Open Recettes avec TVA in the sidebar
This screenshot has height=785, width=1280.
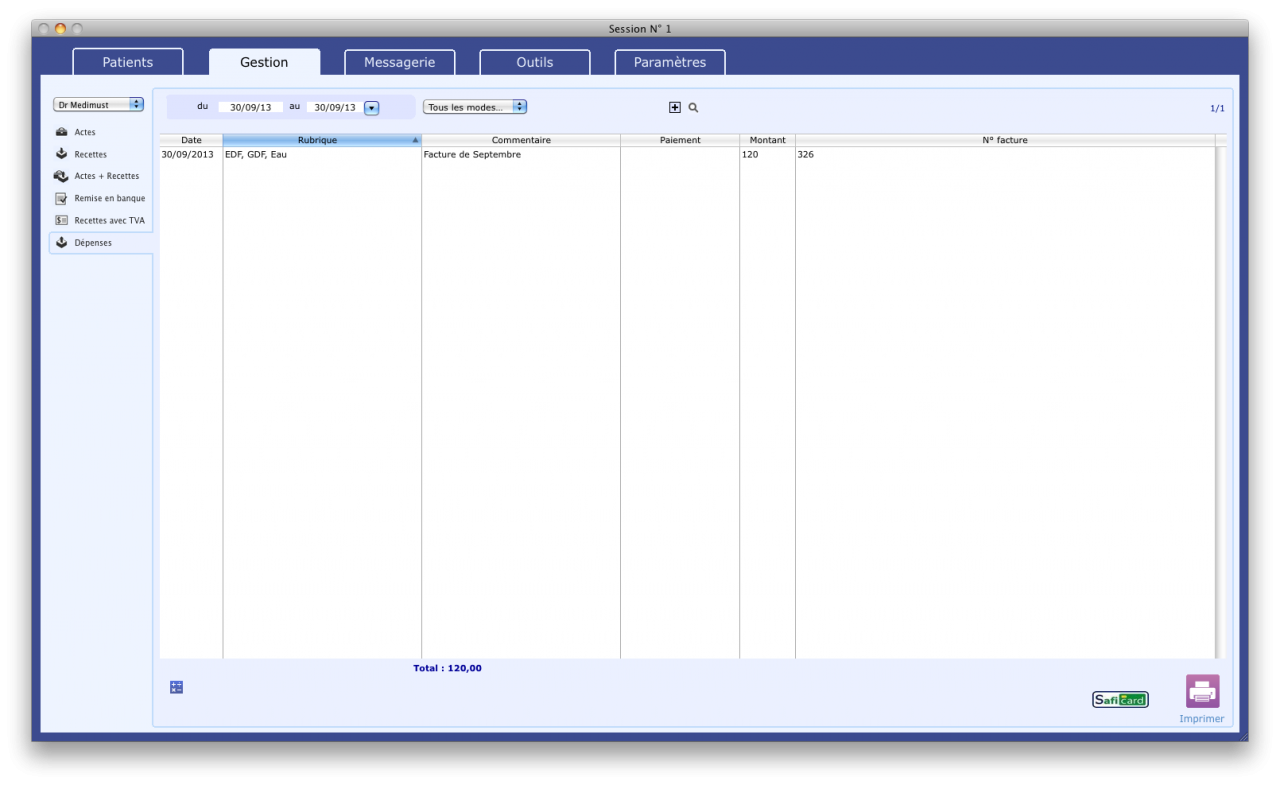click(100, 220)
